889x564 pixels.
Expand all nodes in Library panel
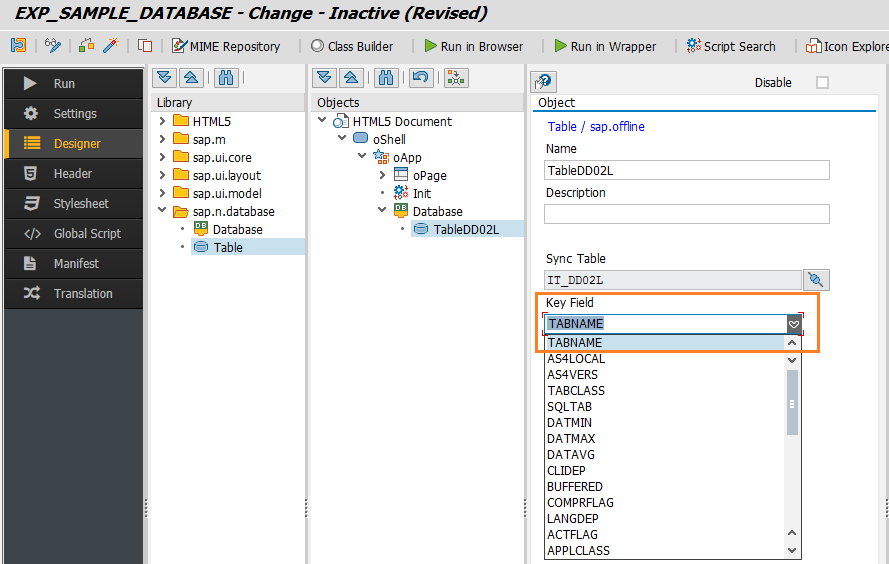click(164, 78)
